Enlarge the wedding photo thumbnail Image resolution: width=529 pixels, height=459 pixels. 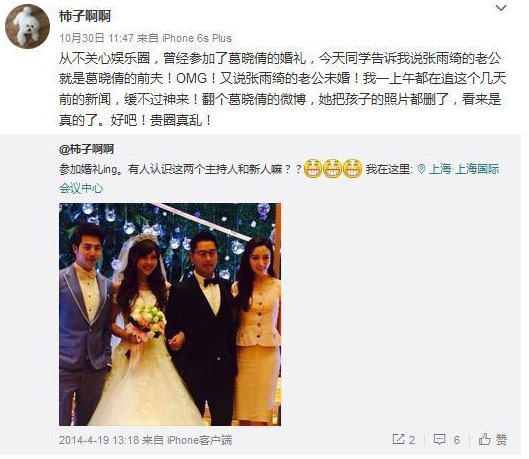170,314
